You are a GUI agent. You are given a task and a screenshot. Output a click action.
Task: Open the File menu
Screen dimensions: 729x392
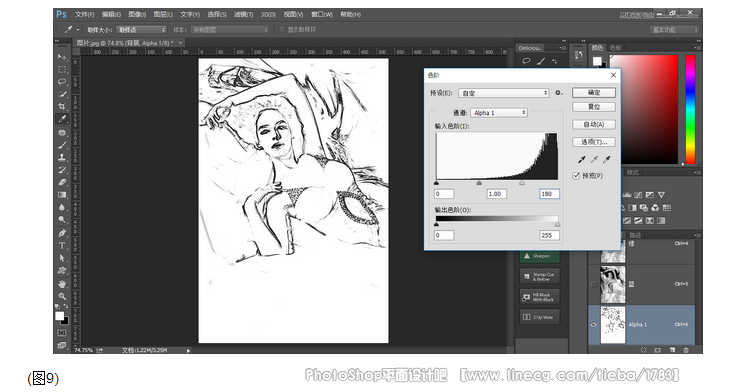coord(84,14)
